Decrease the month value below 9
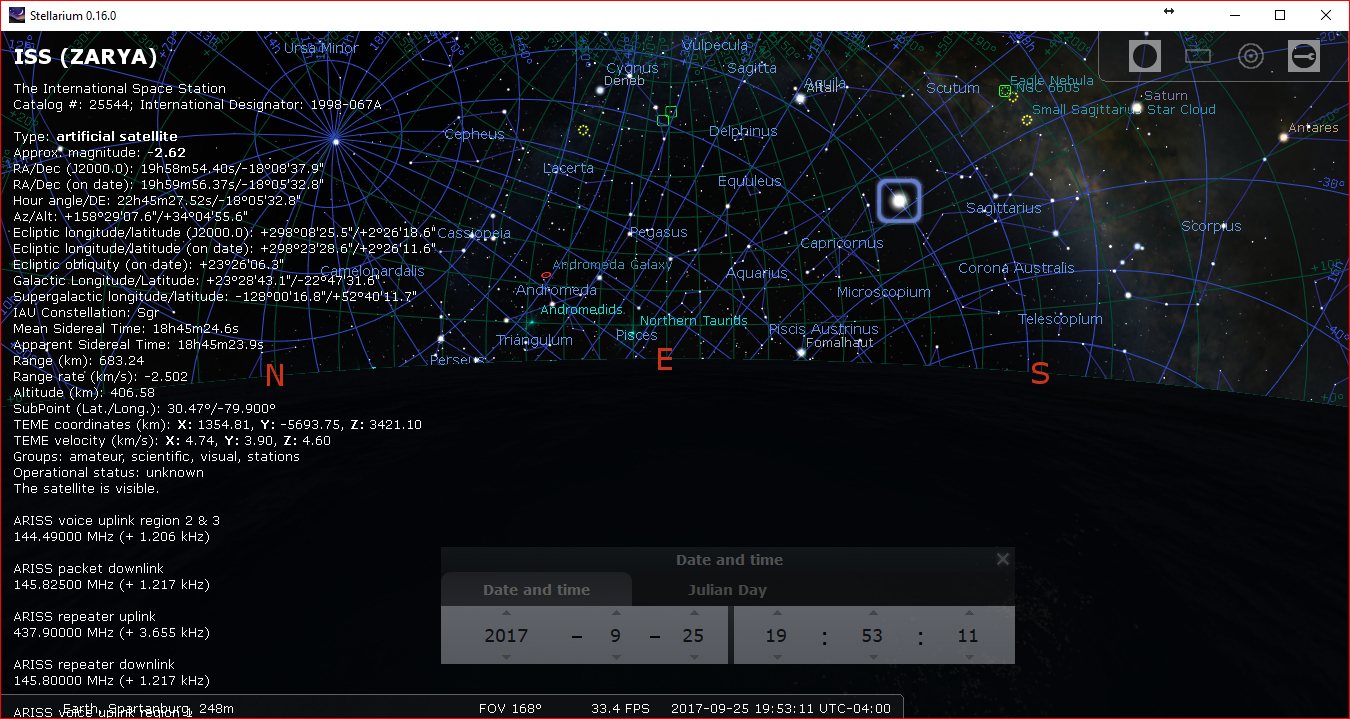Screen dimensions: 1350x719 pos(615,656)
